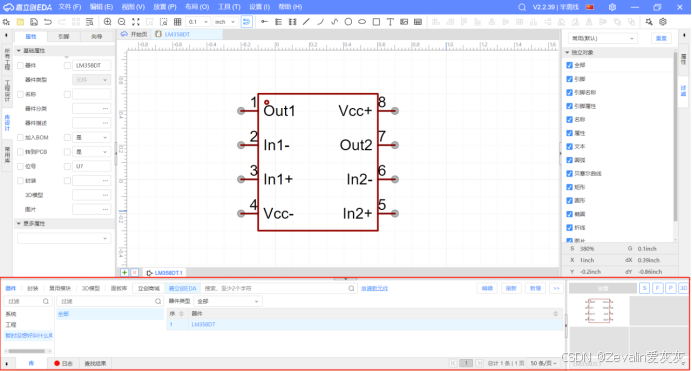Click the 位号 U? input field
The height and width of the screenshot is (371, 692).
[91, 166]
